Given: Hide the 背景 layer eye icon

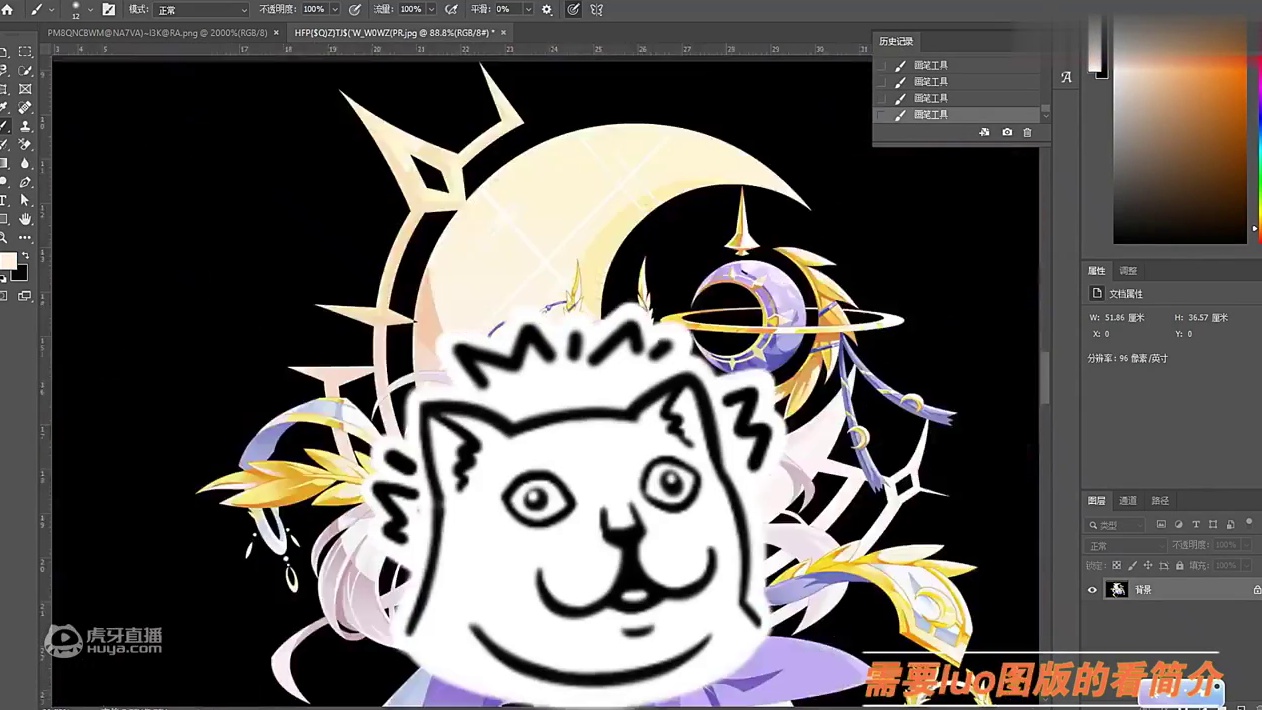Looking at the screenshot, I should tap(1092, 590).
